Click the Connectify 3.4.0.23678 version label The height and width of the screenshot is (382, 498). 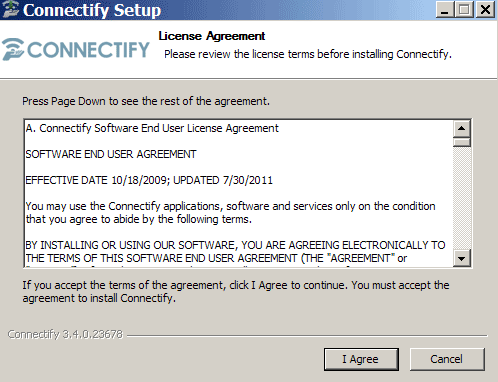coord(65,334)
